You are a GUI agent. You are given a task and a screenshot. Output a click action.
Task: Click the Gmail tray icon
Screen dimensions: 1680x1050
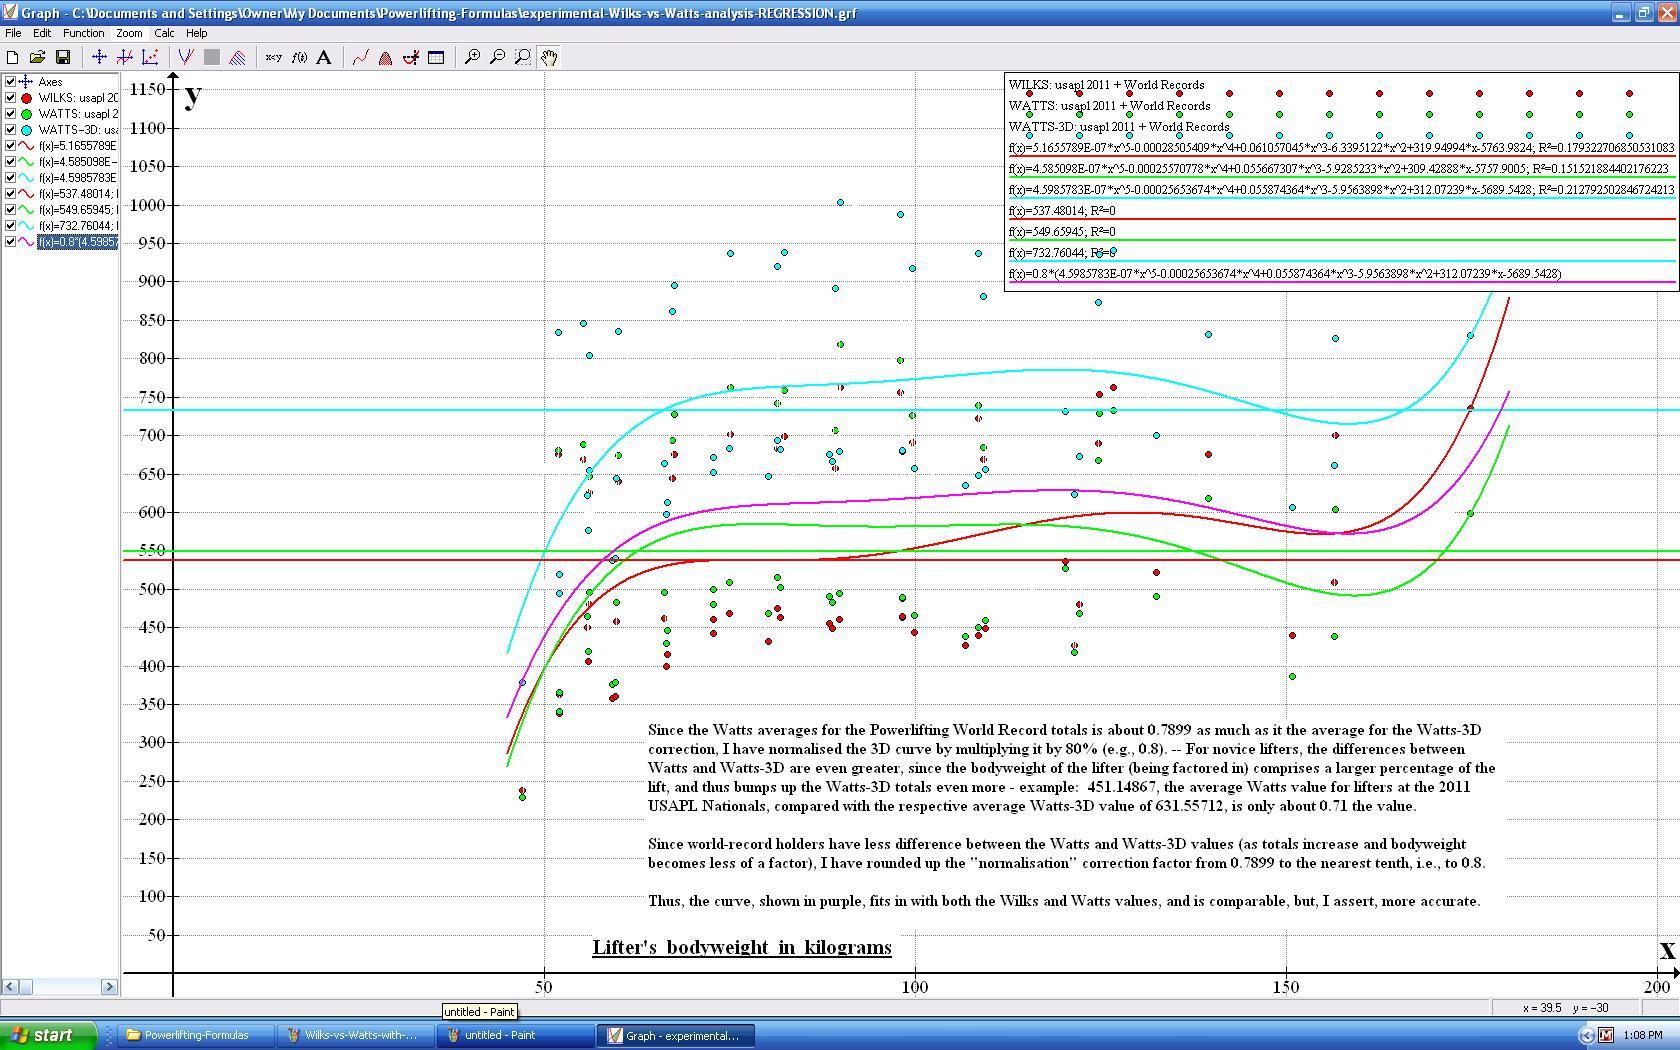coord(1606,1035)
